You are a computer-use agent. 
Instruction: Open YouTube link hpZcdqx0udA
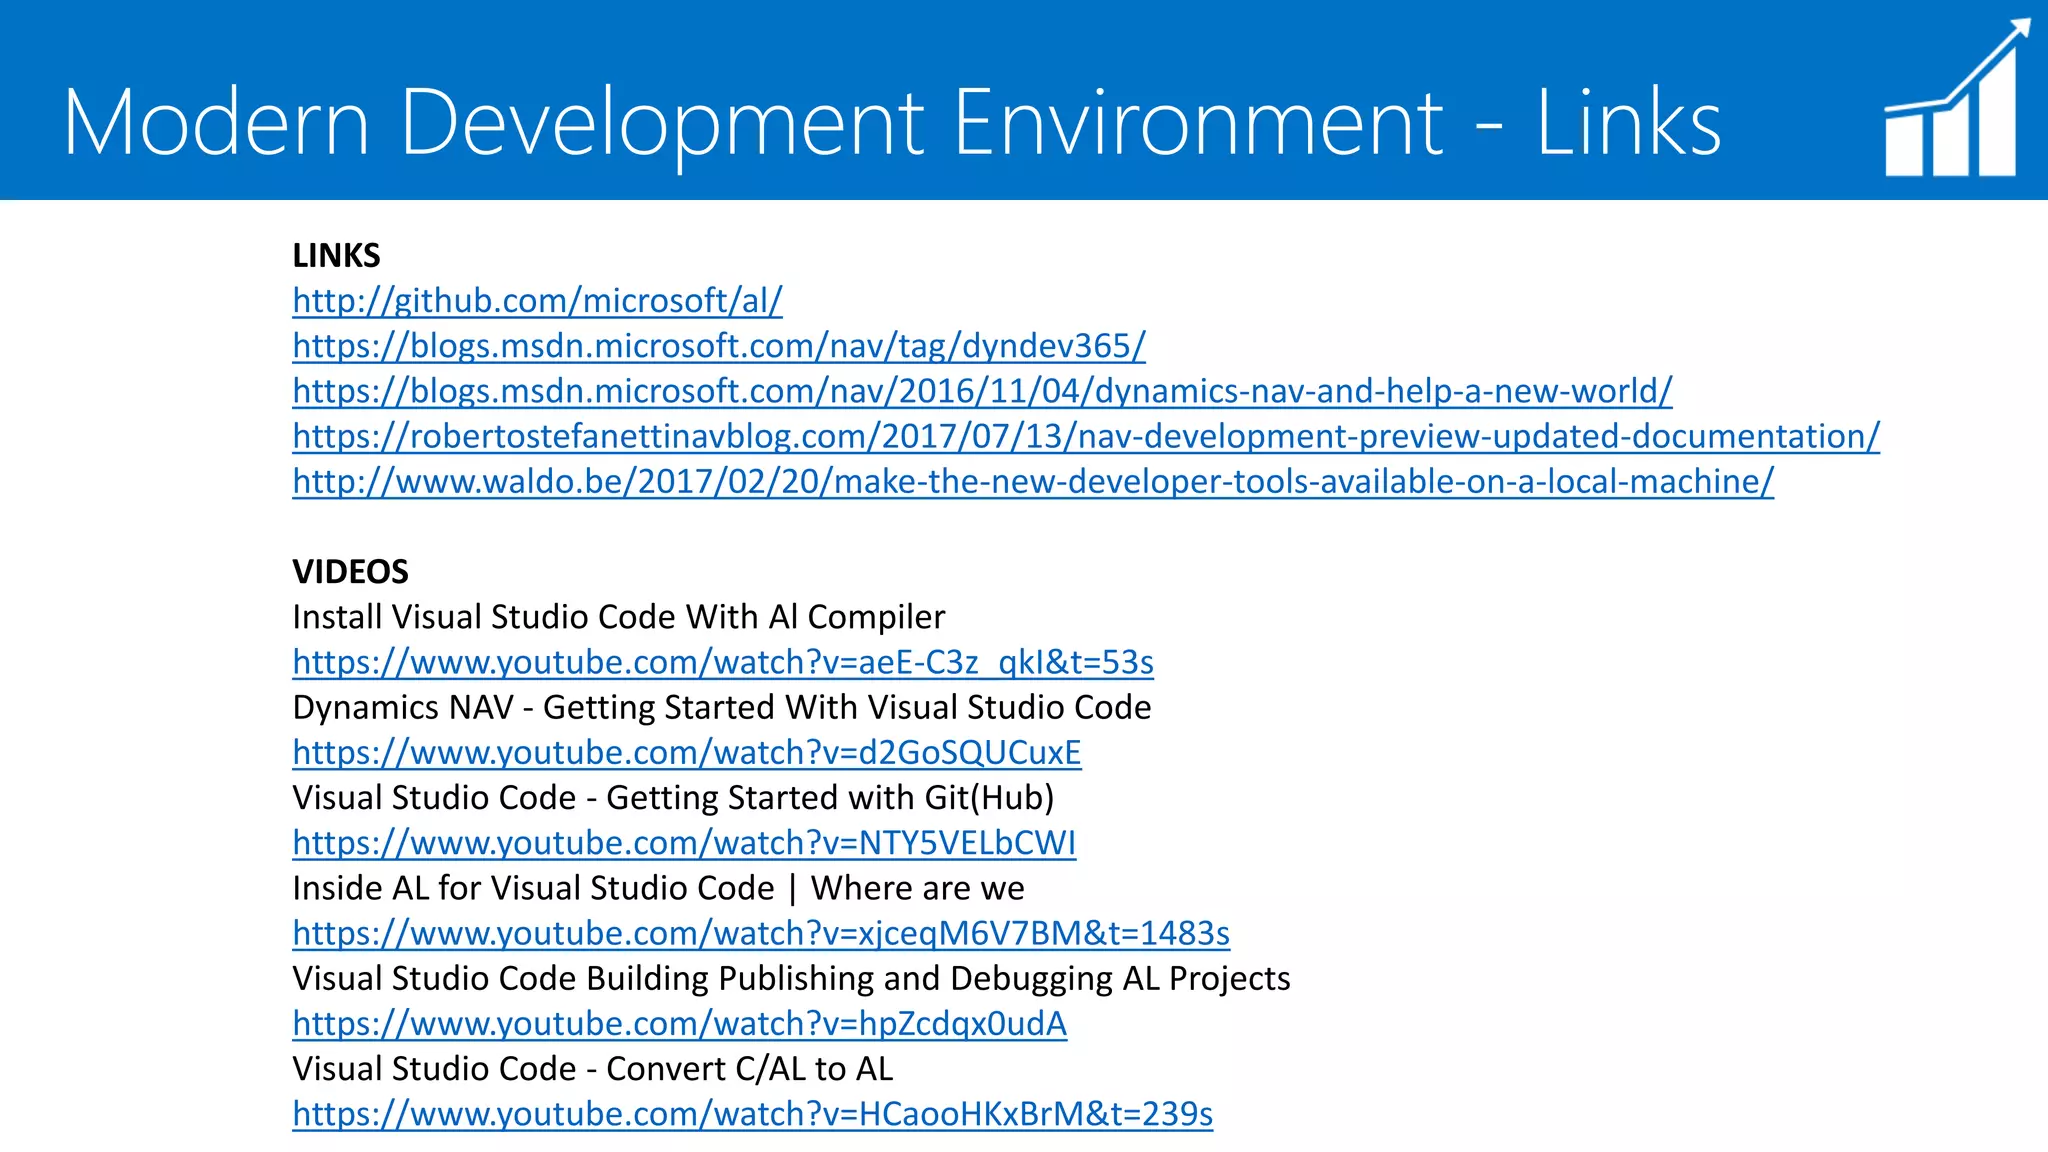click(x=680, y=1024)
